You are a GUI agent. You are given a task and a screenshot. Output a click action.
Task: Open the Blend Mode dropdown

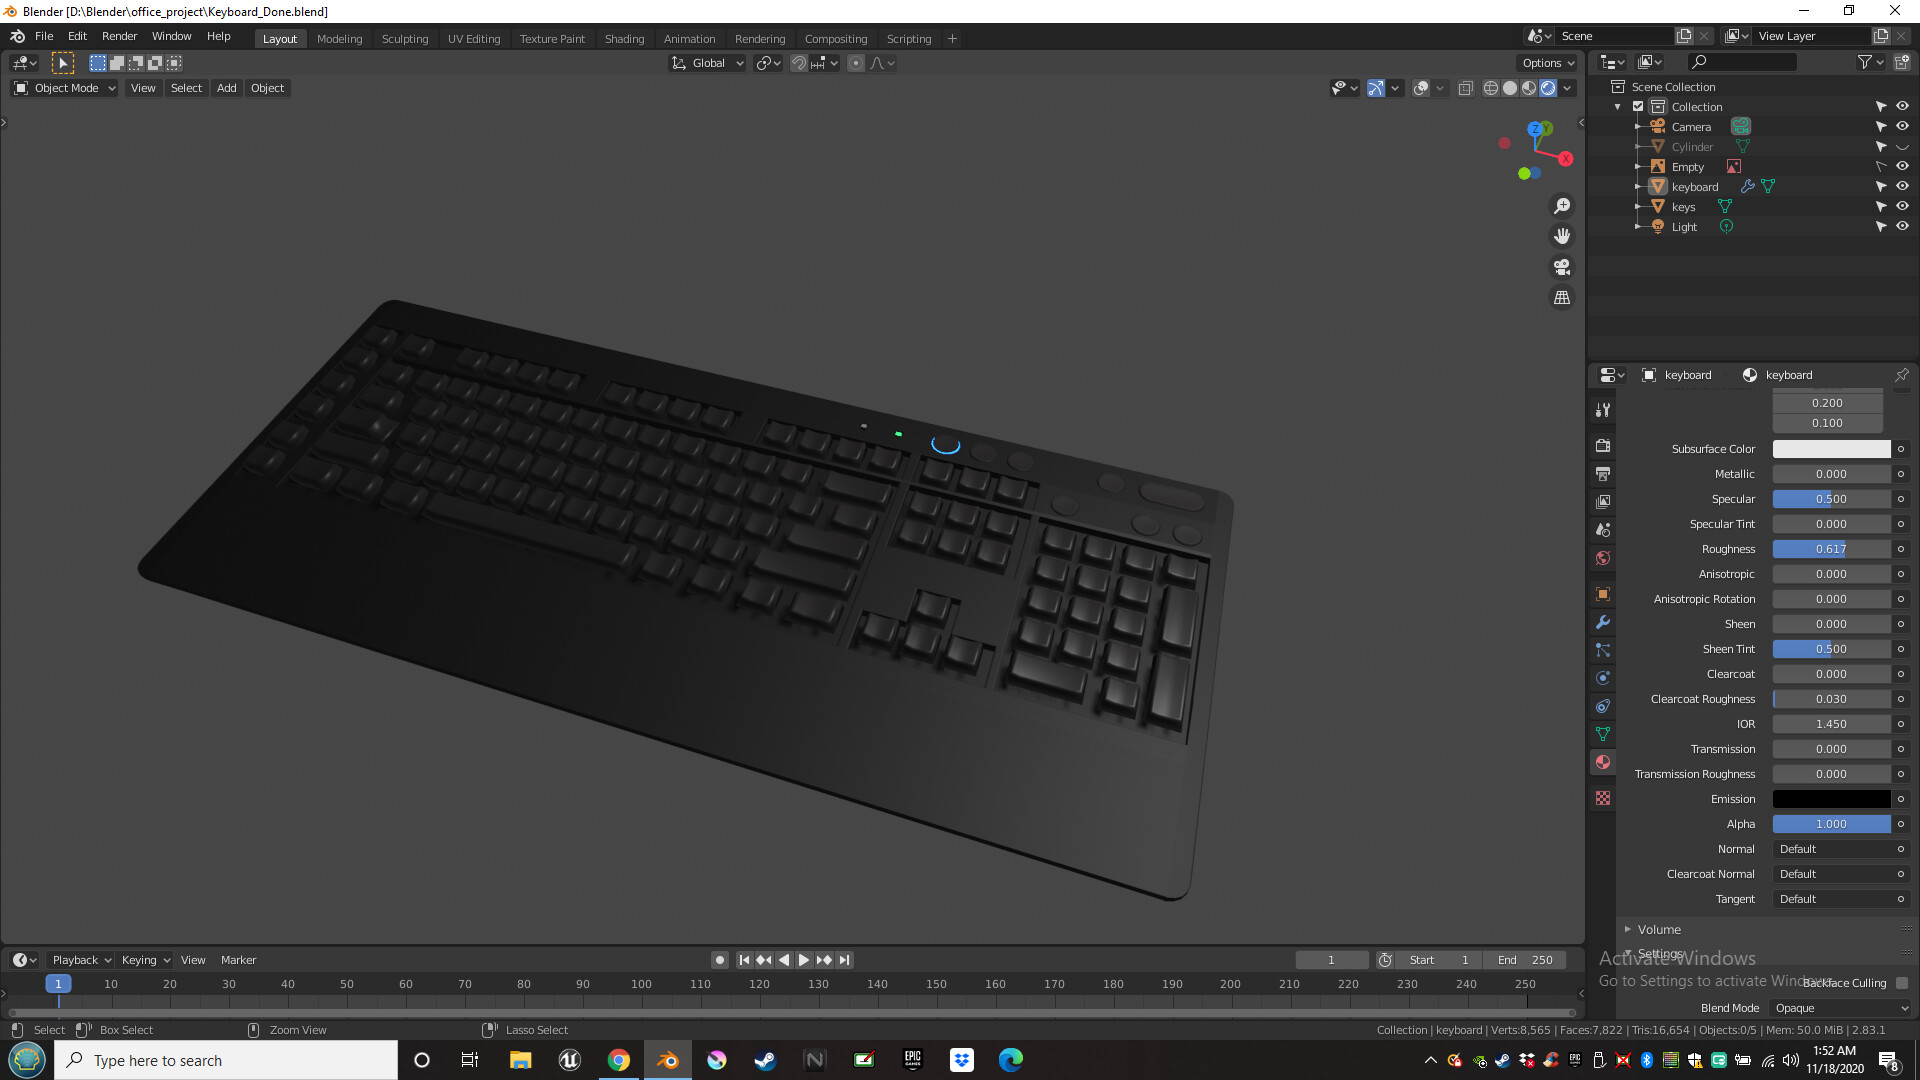1840,1008
